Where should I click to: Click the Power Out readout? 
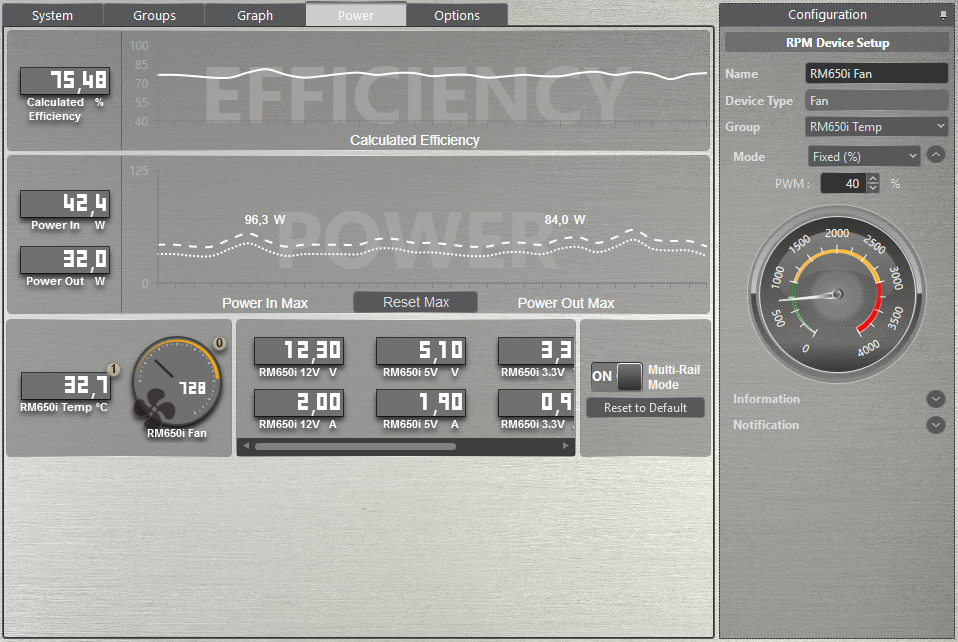(x=65, y=260)
